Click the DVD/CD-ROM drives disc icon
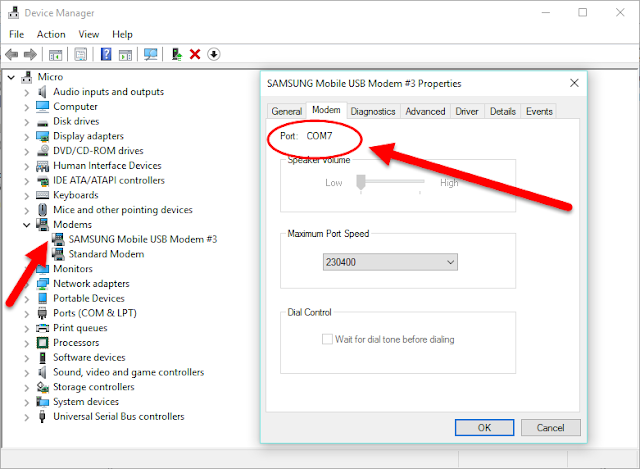The height and width of the screenshot is (469, 640). [42, 151]
